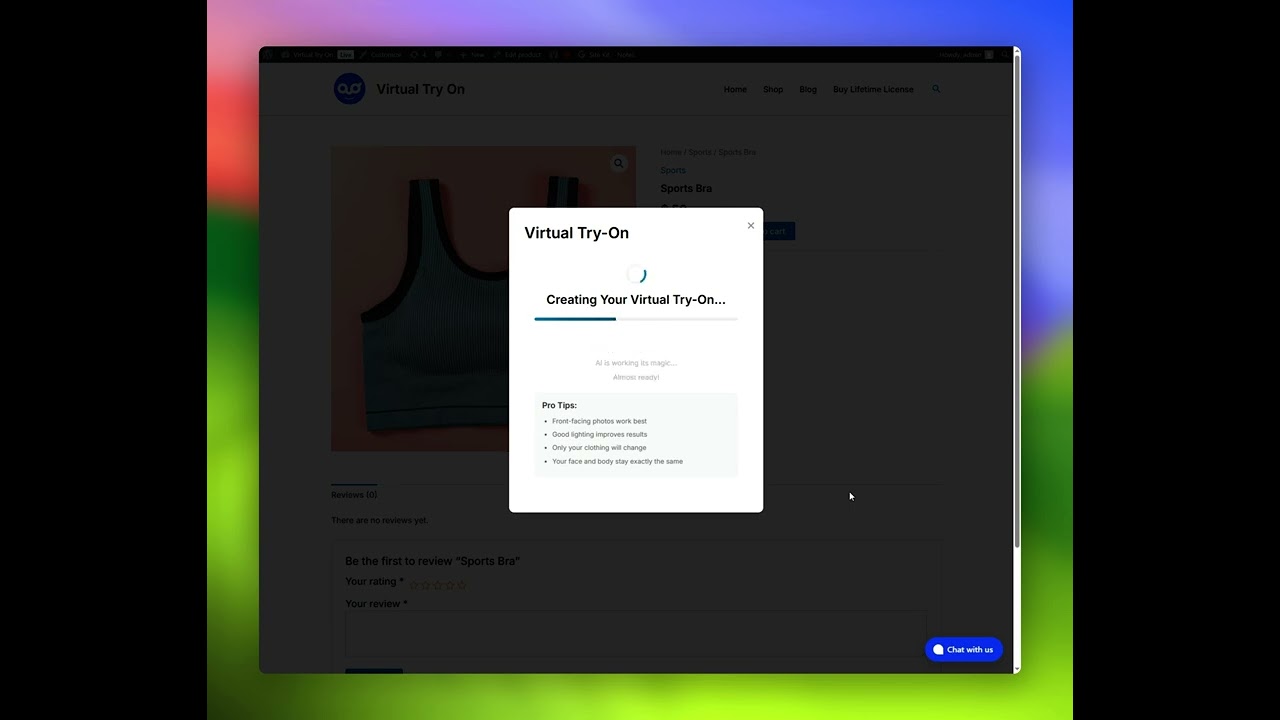The width and height of the screenshot is (1280, 720).
Task: Click the browser page vertical scrollbar
Action: 1016,300
